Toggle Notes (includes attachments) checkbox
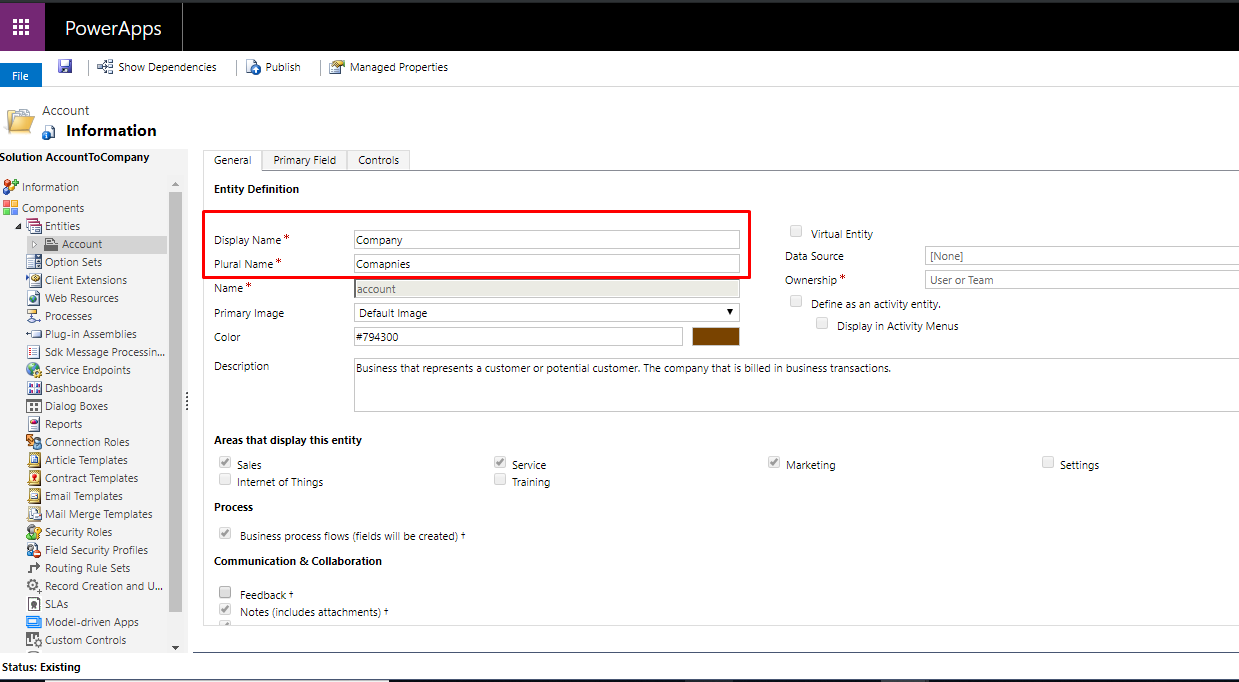 click(225, 610)
